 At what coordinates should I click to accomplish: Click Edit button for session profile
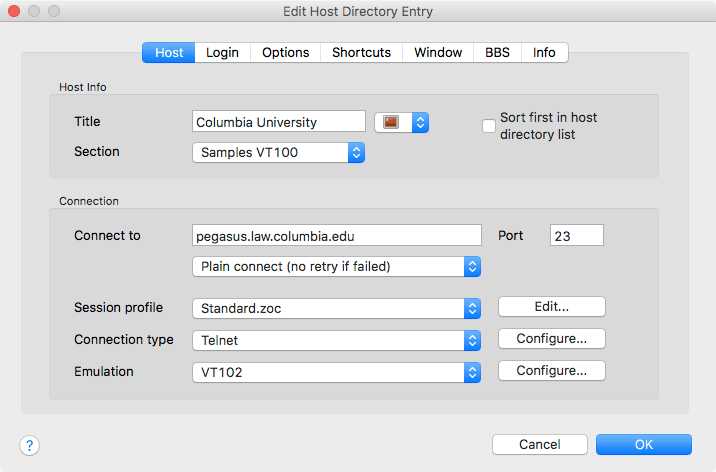(551, 307)
